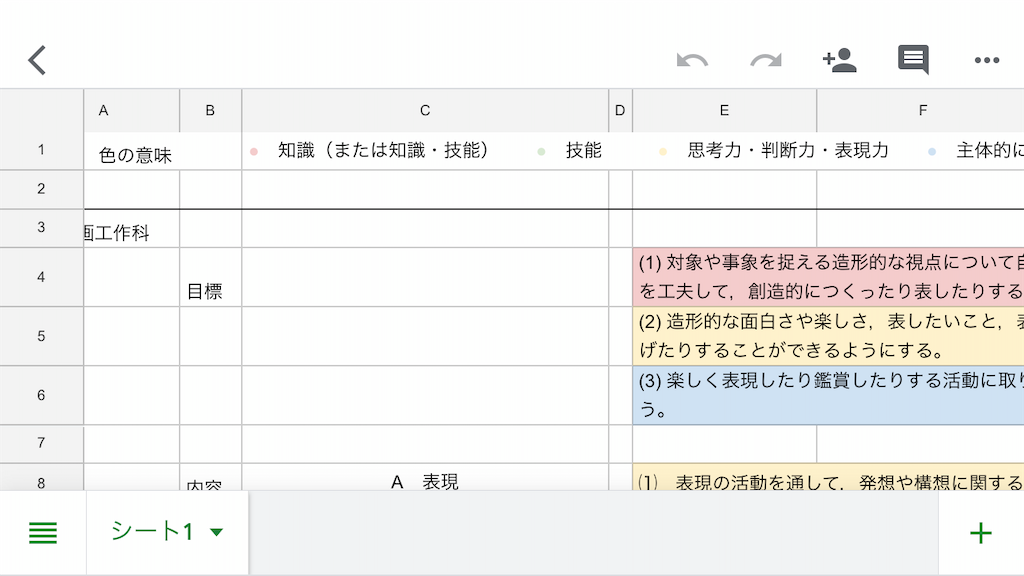Select the red cell starting with (1) 対象や事象
This screenshot has height=576, width=1024.
coord(828,277)
